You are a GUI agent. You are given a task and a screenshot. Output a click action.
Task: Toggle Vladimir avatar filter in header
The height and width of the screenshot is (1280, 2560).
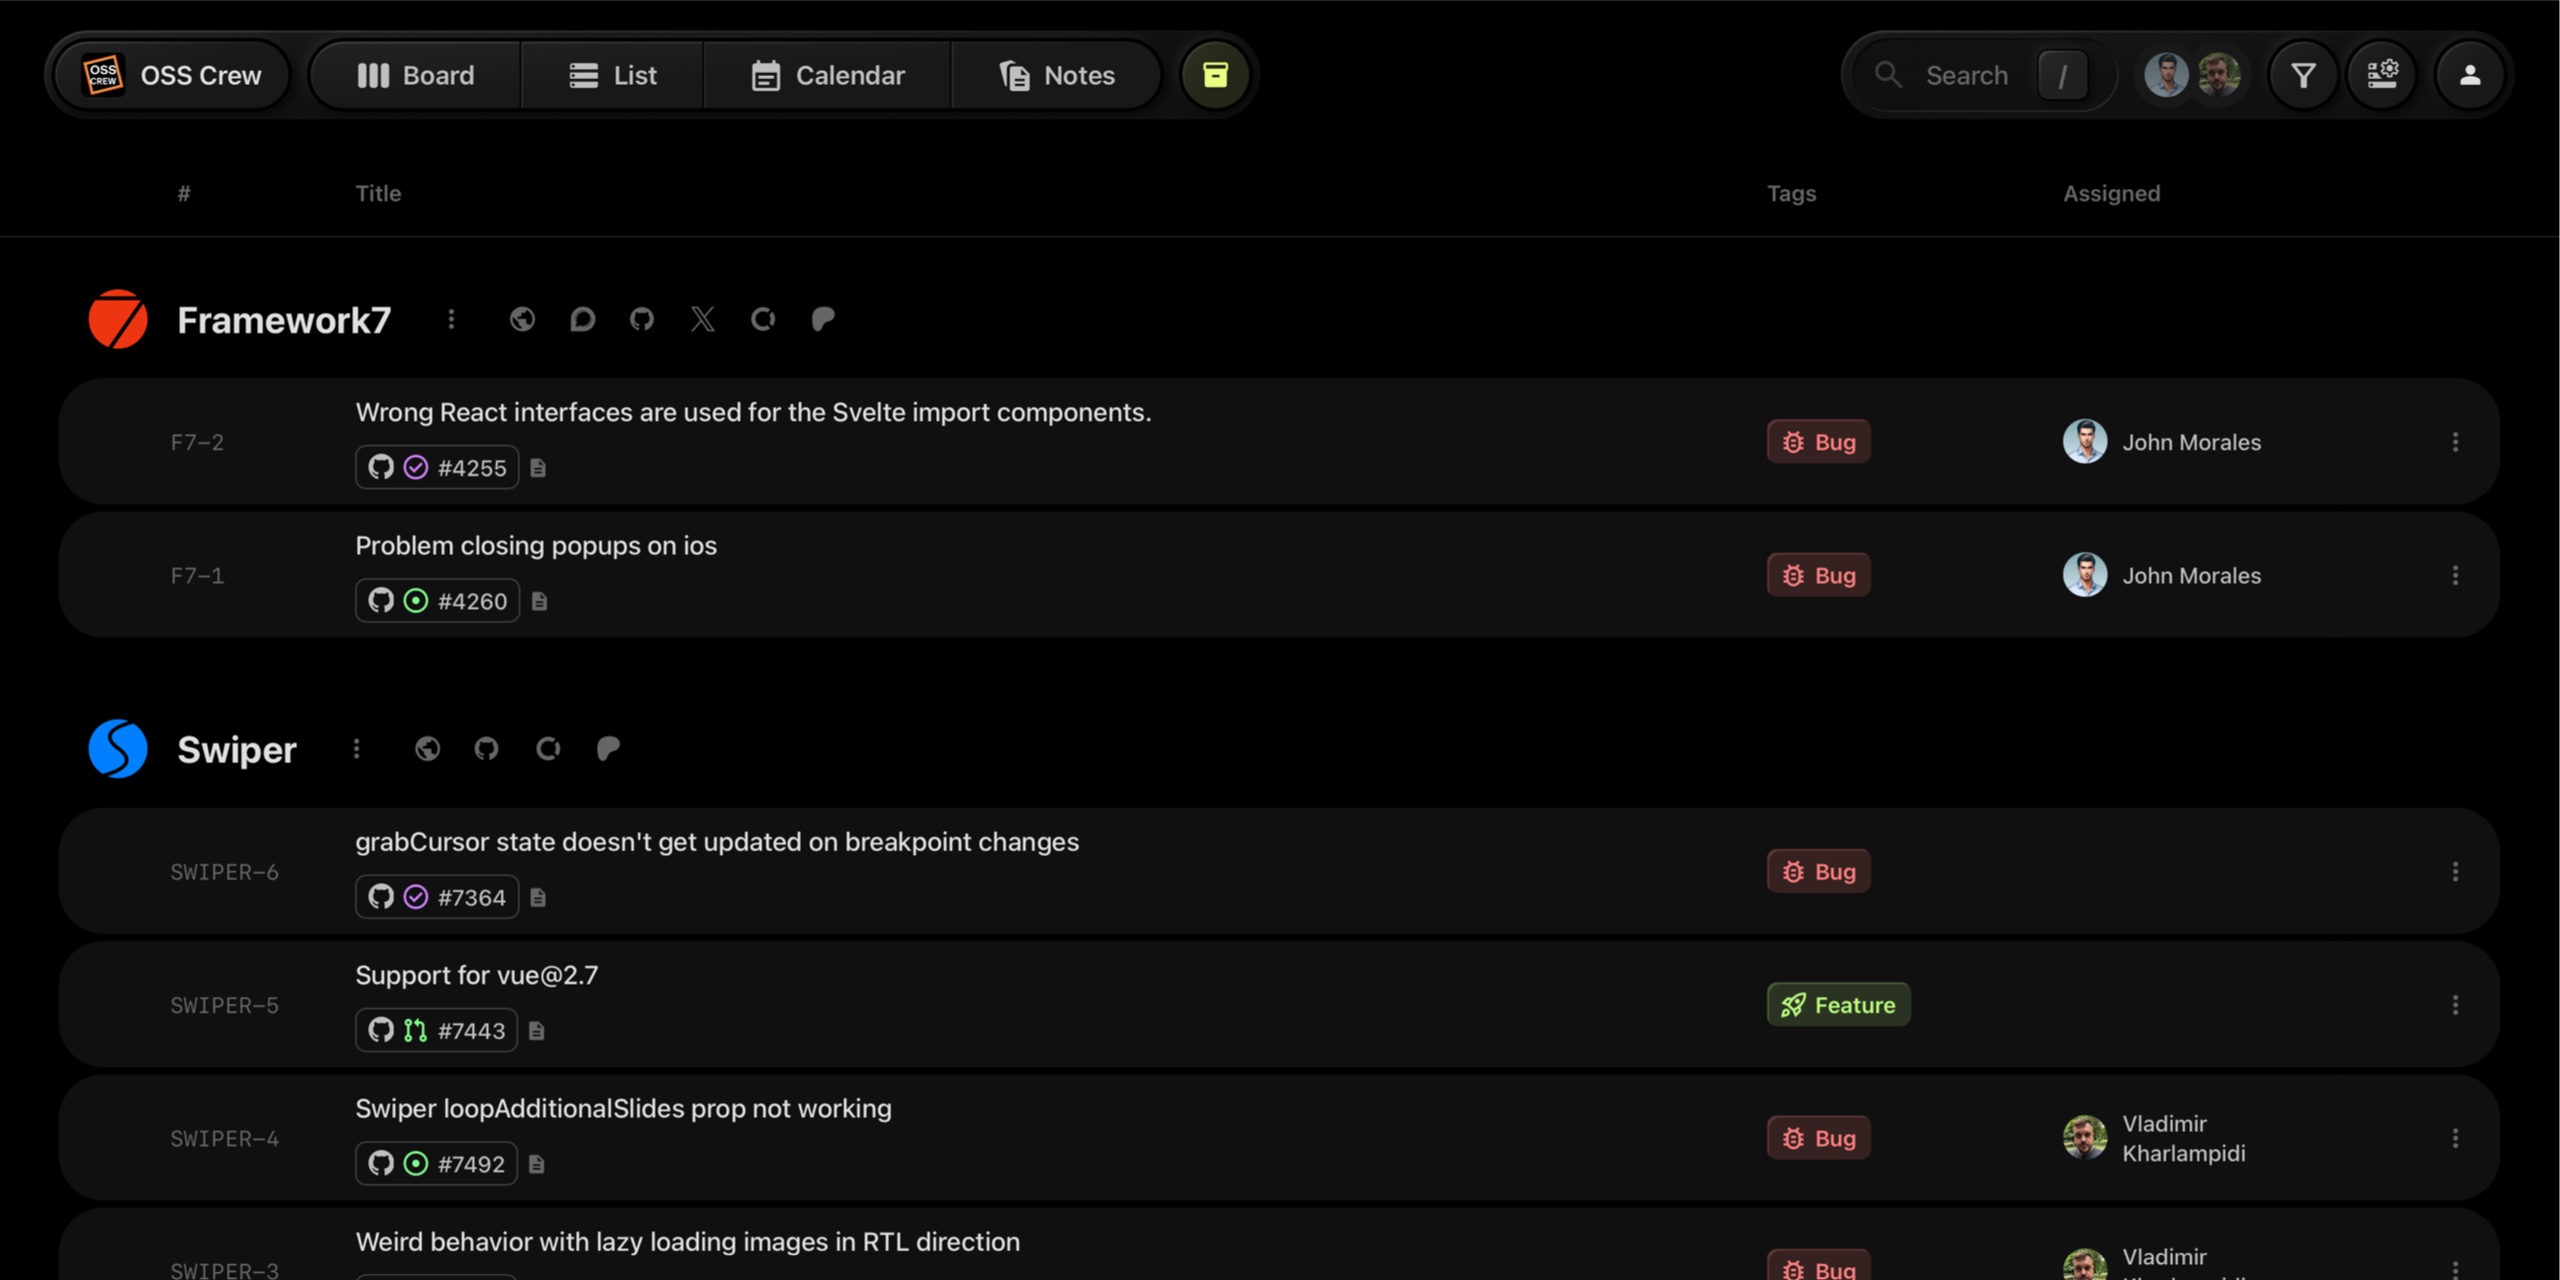pos(2219,75)
